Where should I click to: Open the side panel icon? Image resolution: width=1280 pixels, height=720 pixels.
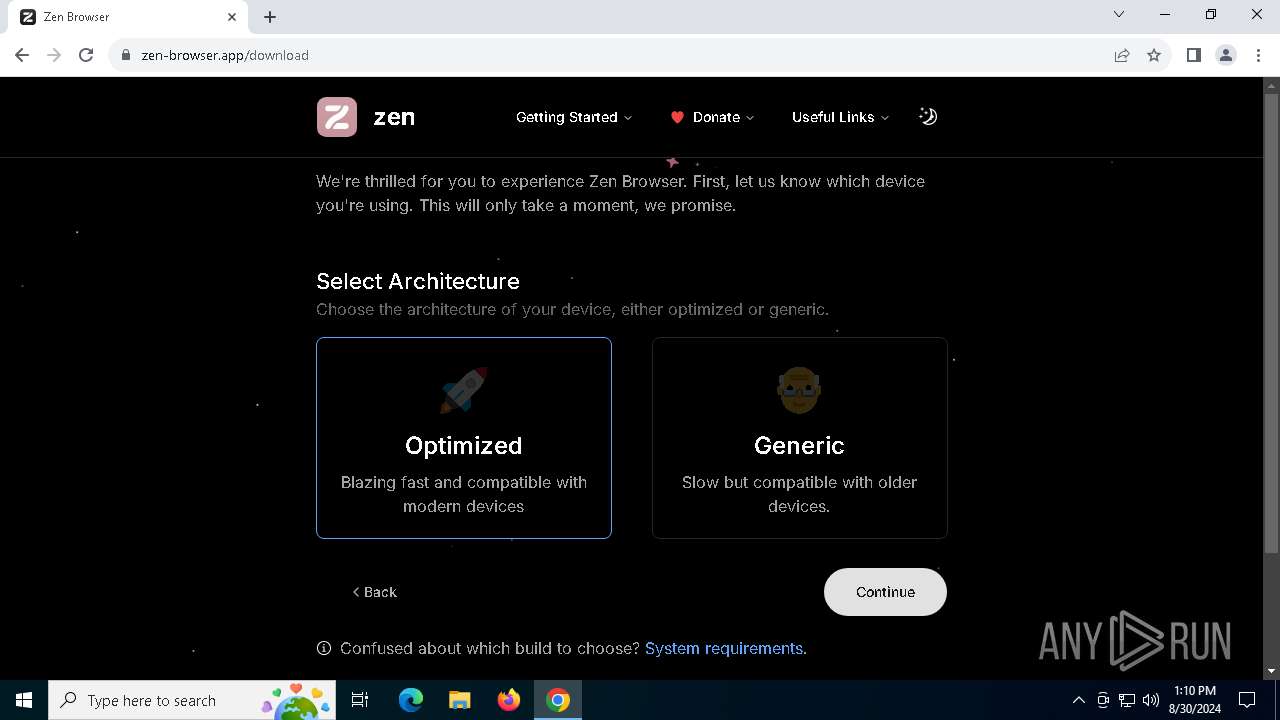(x=1193, y=55)
